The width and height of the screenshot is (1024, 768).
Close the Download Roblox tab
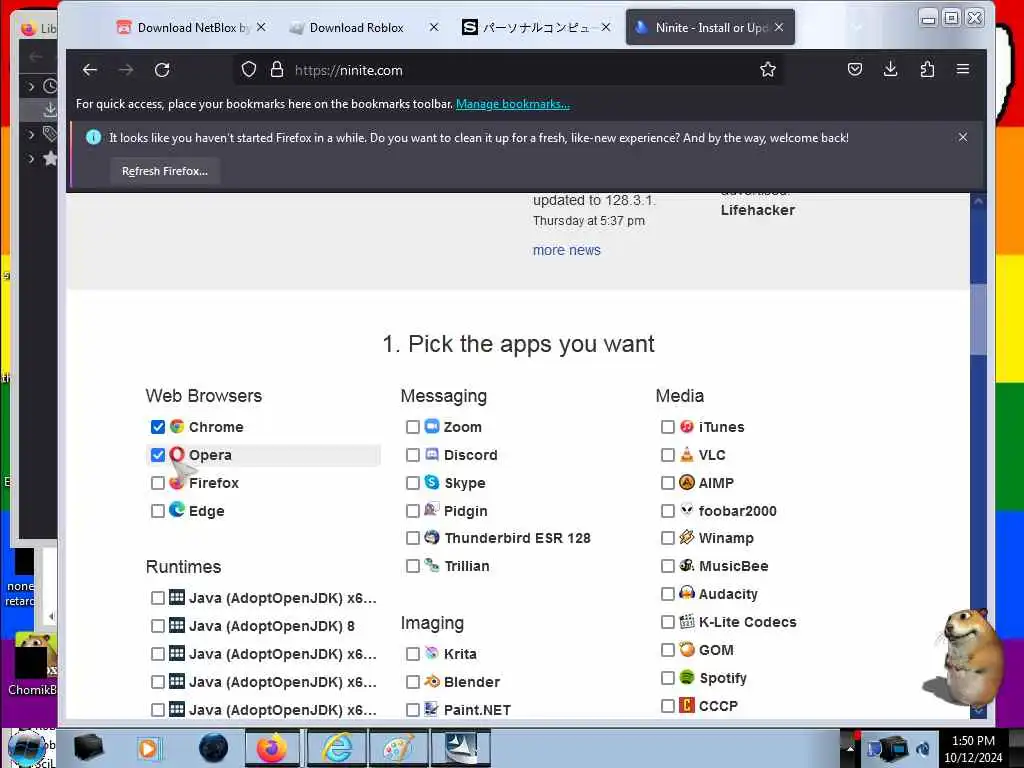(x=434, y=27)
